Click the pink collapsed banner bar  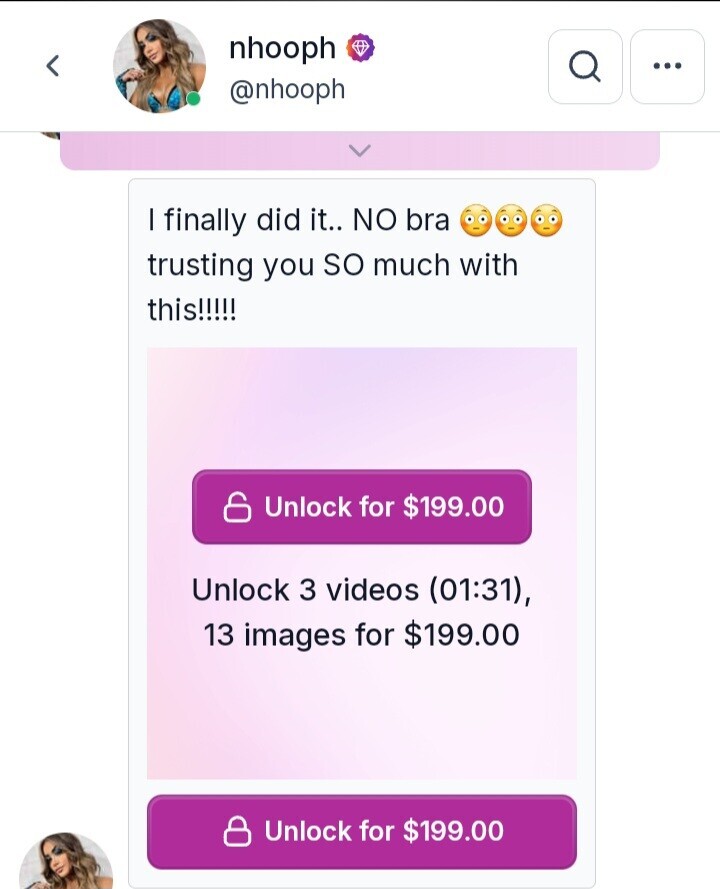[360, 151]
